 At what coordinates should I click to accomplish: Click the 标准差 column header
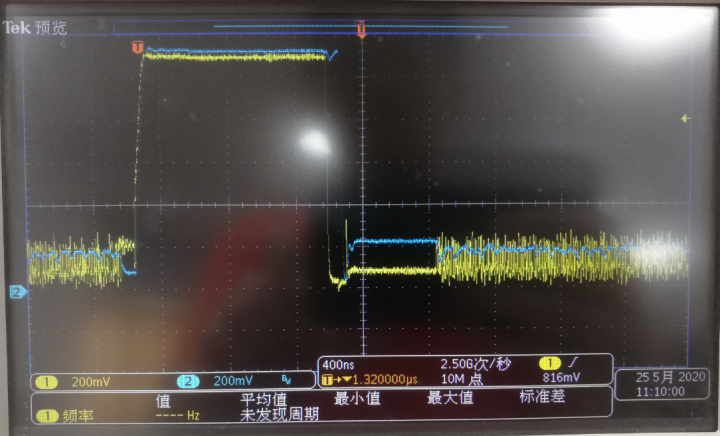[542, 396]
